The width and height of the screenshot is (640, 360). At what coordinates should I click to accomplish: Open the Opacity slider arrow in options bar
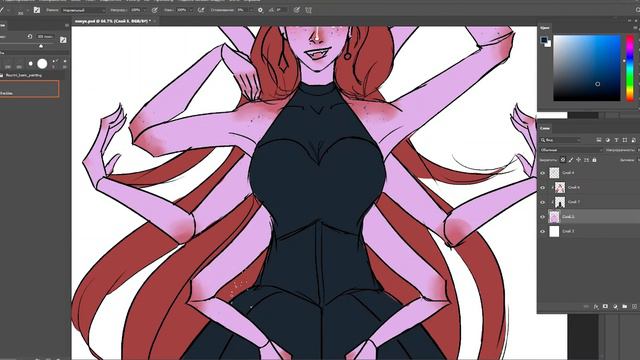click(x=144, y=10)
